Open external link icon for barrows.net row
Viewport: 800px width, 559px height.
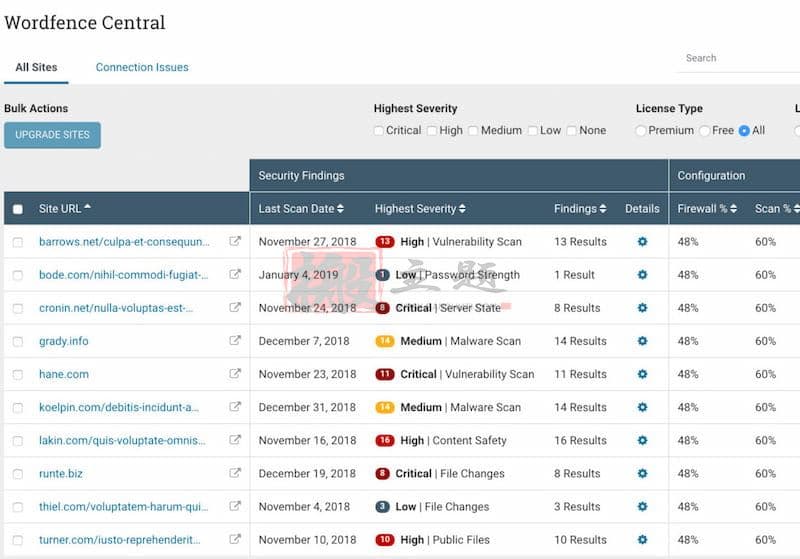(235, 241)
